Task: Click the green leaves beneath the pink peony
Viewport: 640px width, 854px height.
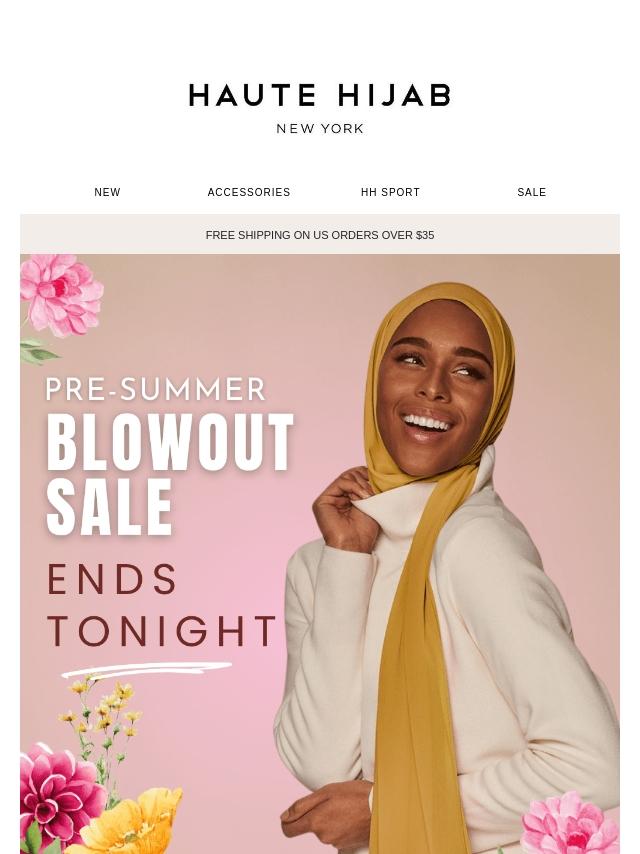Action: coord(39,351)
